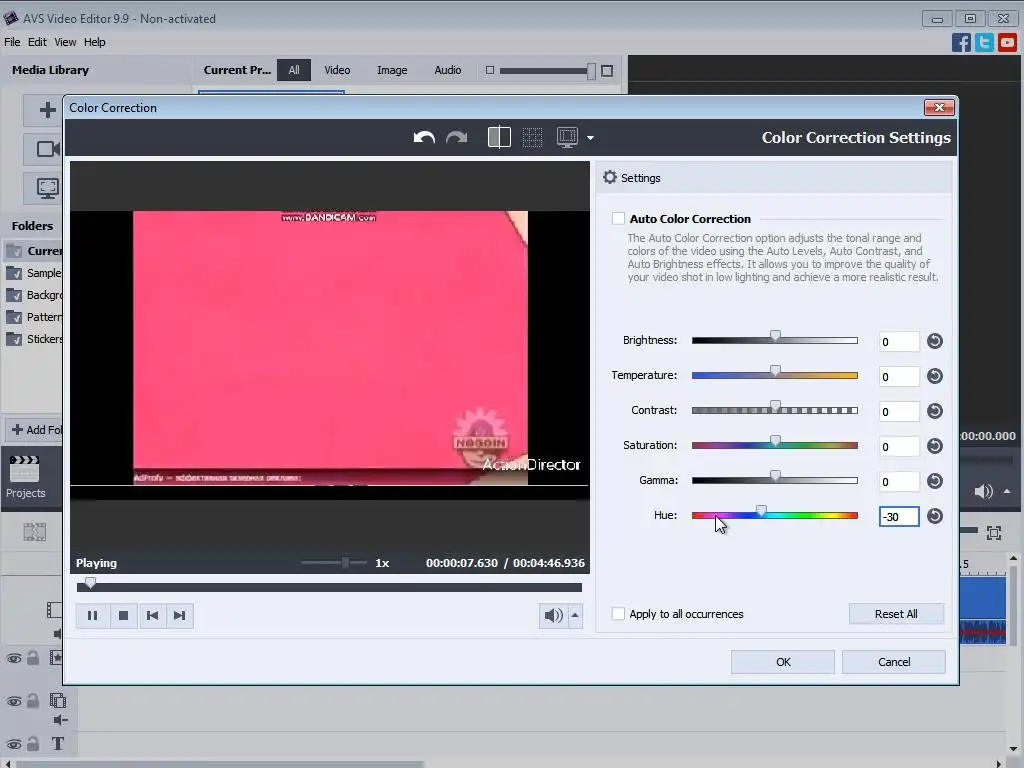This screenshot has width=1024, height=768.
Task: Open AVS Twitter page icon
Action: click(x=984, y=42)
